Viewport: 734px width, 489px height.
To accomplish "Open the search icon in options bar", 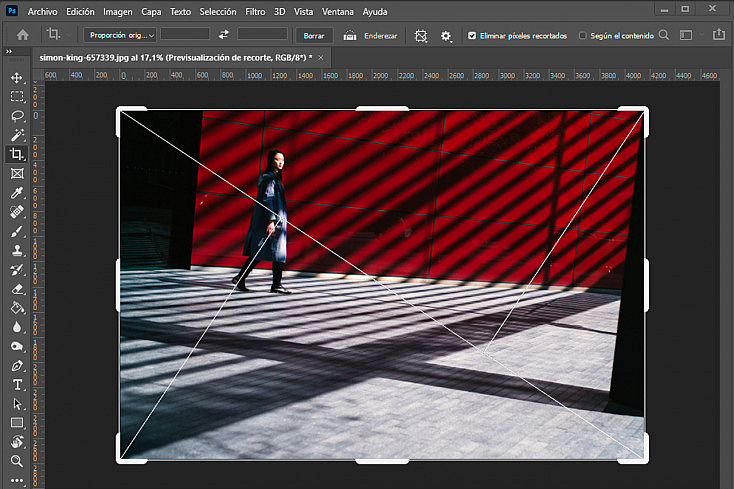I will tap(664, 35).
